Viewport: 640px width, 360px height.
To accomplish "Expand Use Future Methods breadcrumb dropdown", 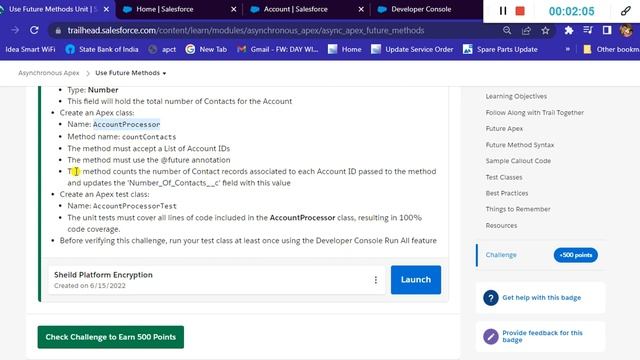I will pyautogui.click(x=131, y=73).
